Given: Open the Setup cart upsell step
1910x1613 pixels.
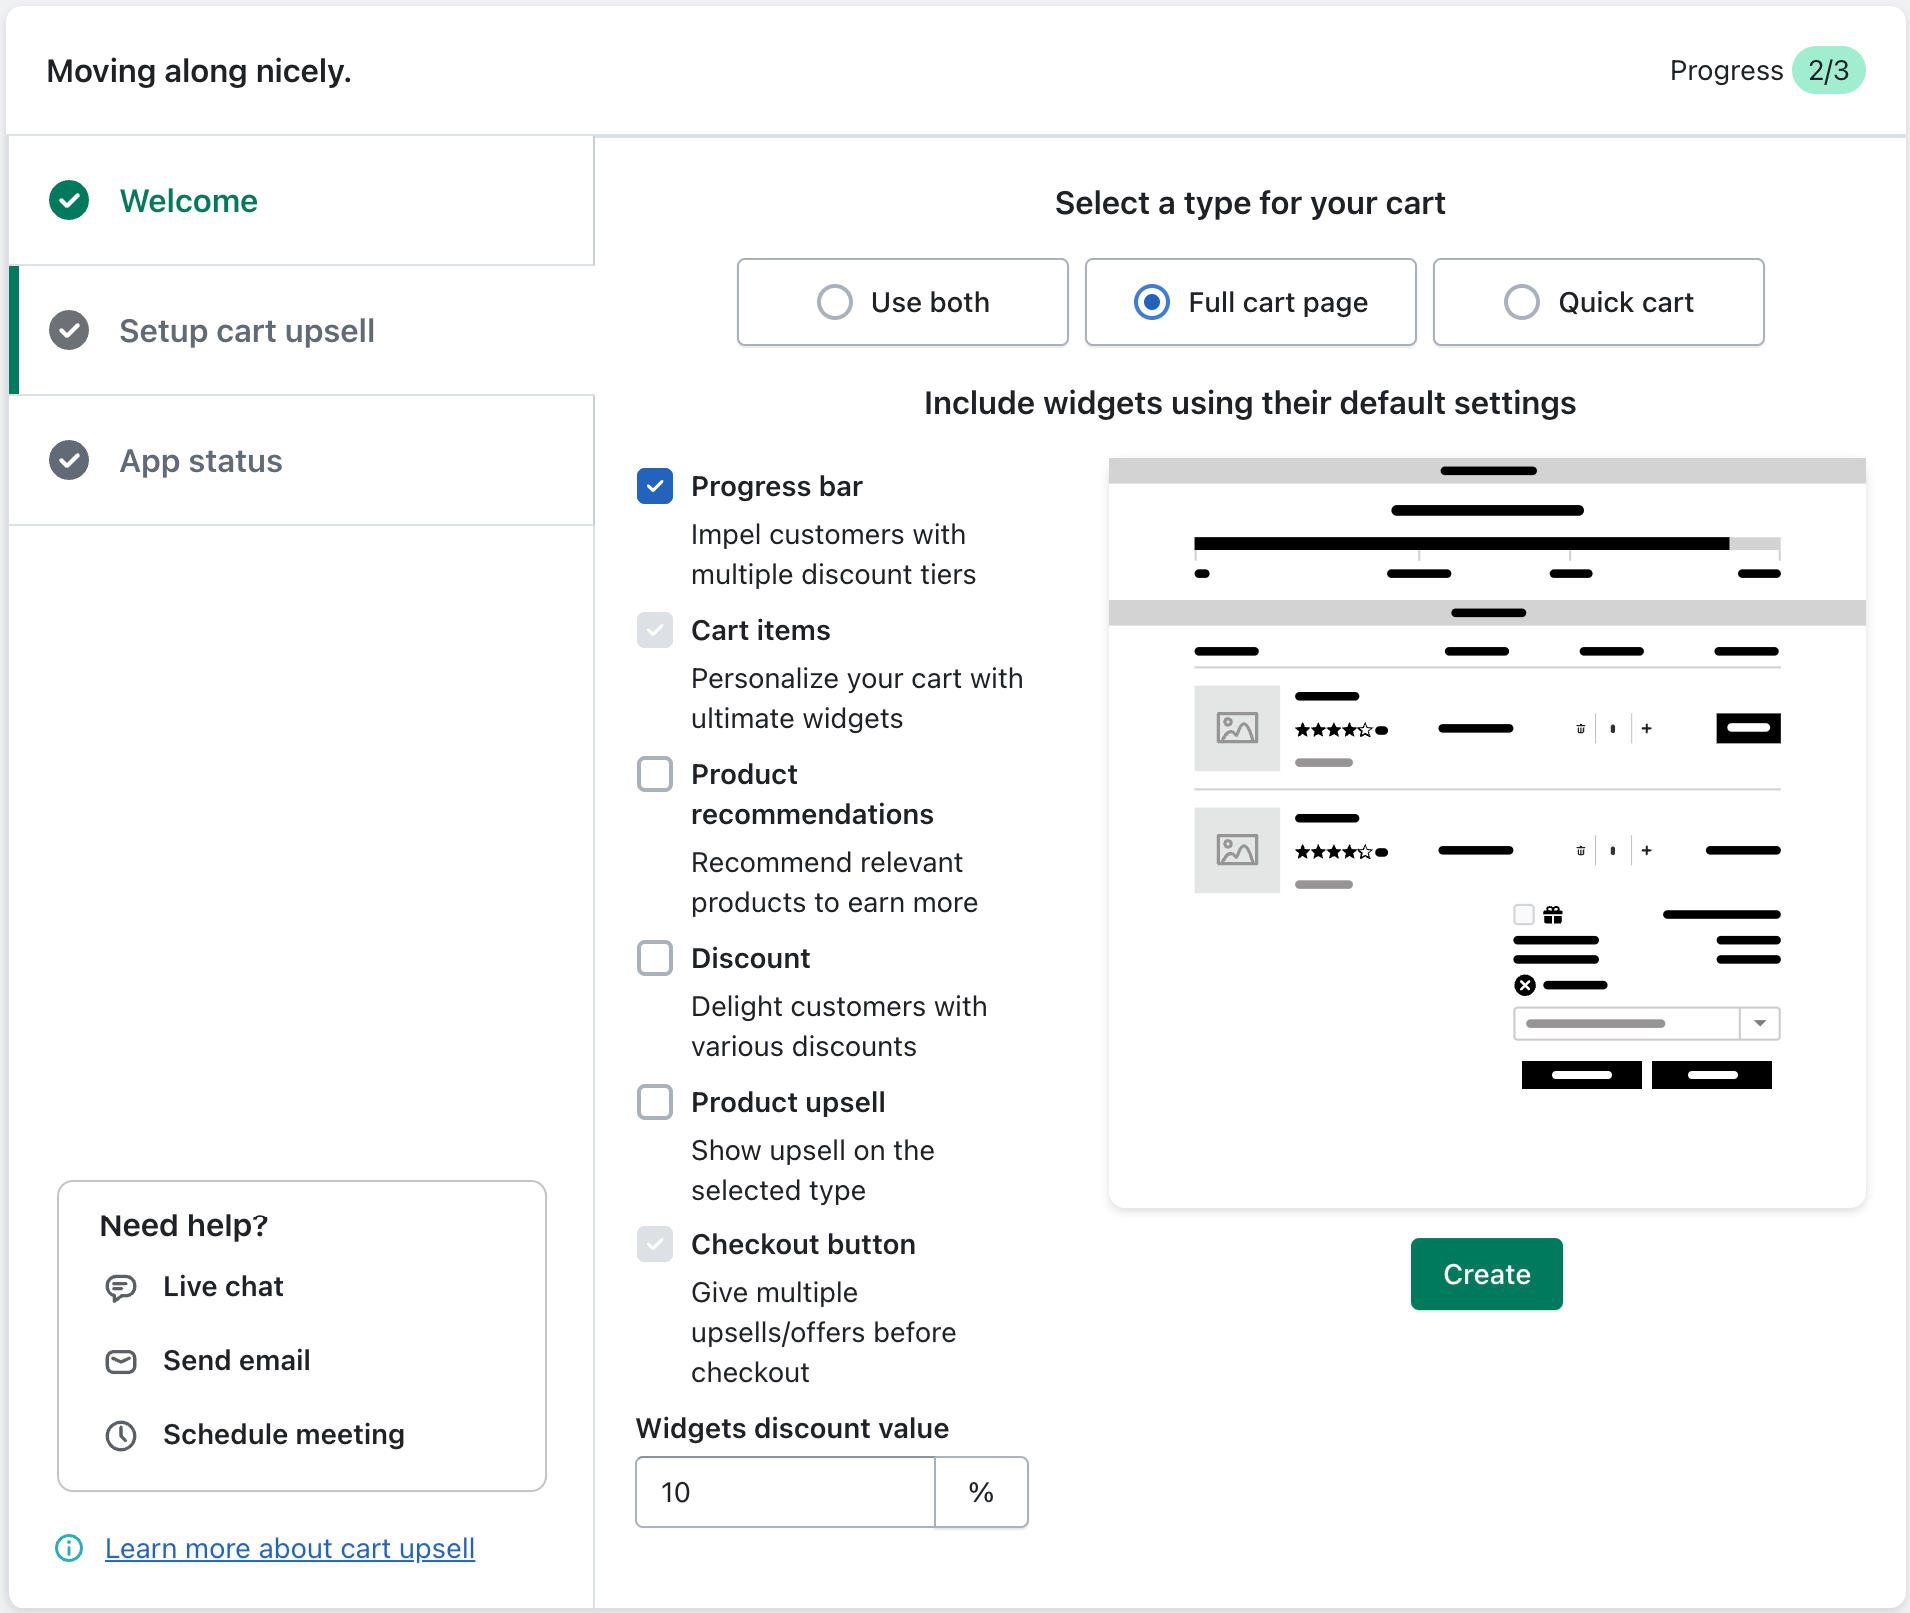Looking at the screenshot, I should coord(302,330).
